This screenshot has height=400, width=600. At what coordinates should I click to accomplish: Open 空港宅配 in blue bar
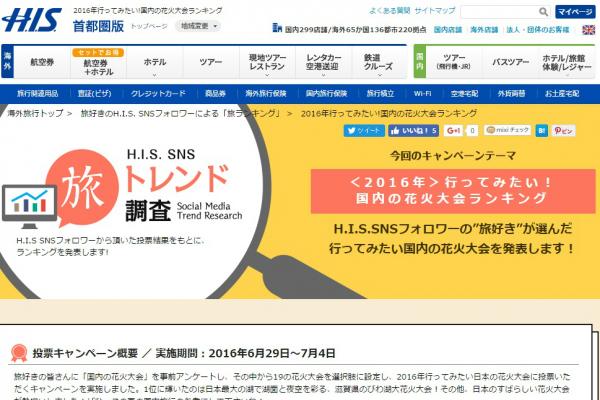(x=464, y=93)
